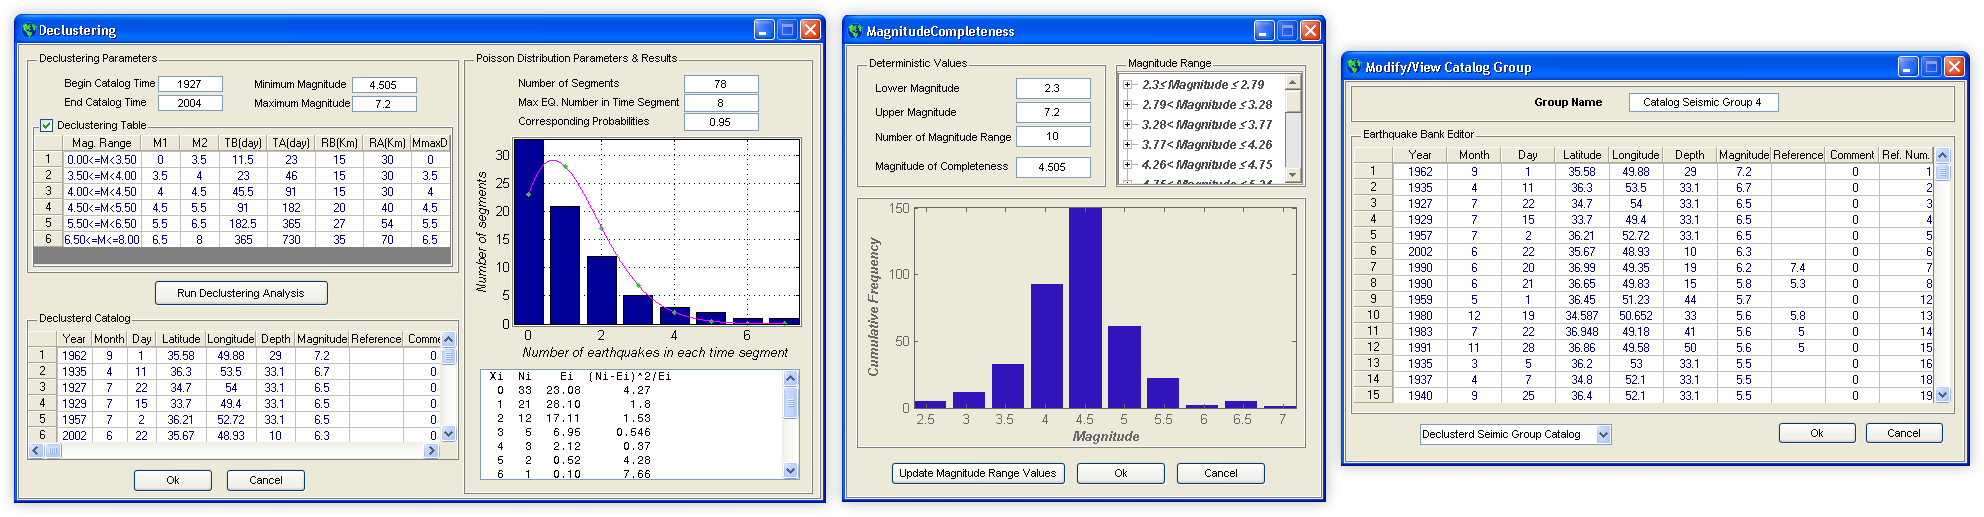1984x517 pixels.
Task: Click the Begin Catalog Time field
Action: (x=190, y=84)
